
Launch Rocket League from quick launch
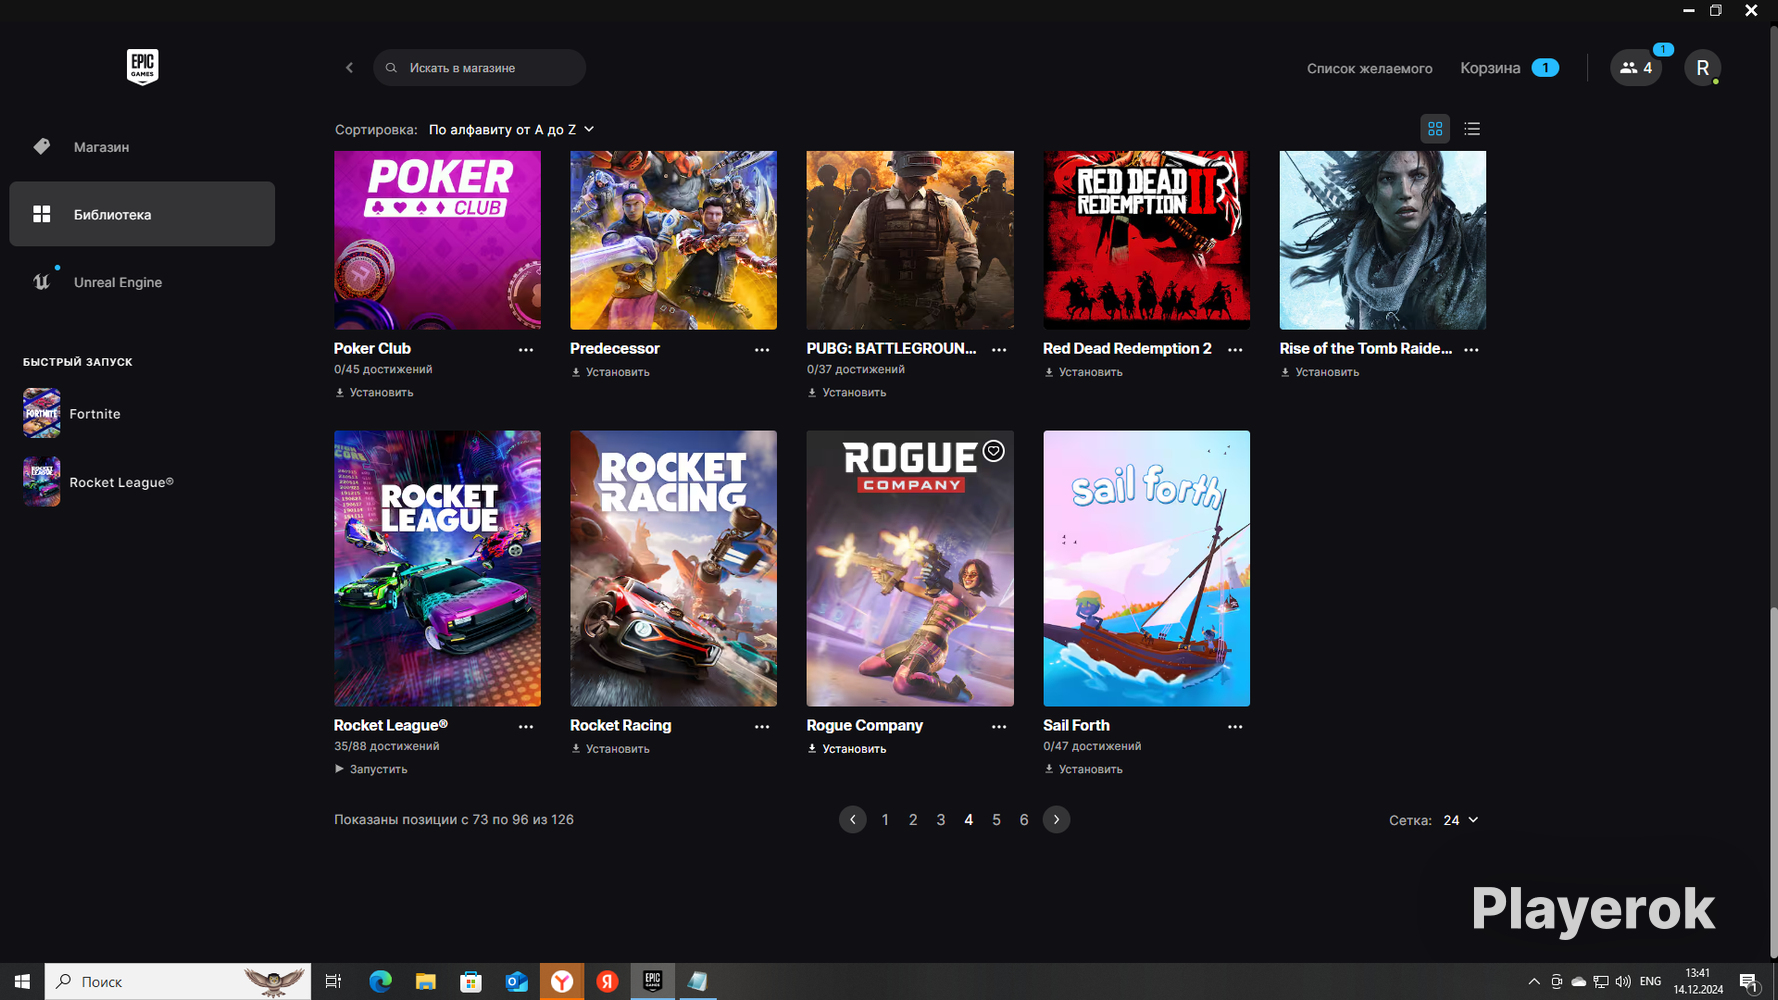98,482
